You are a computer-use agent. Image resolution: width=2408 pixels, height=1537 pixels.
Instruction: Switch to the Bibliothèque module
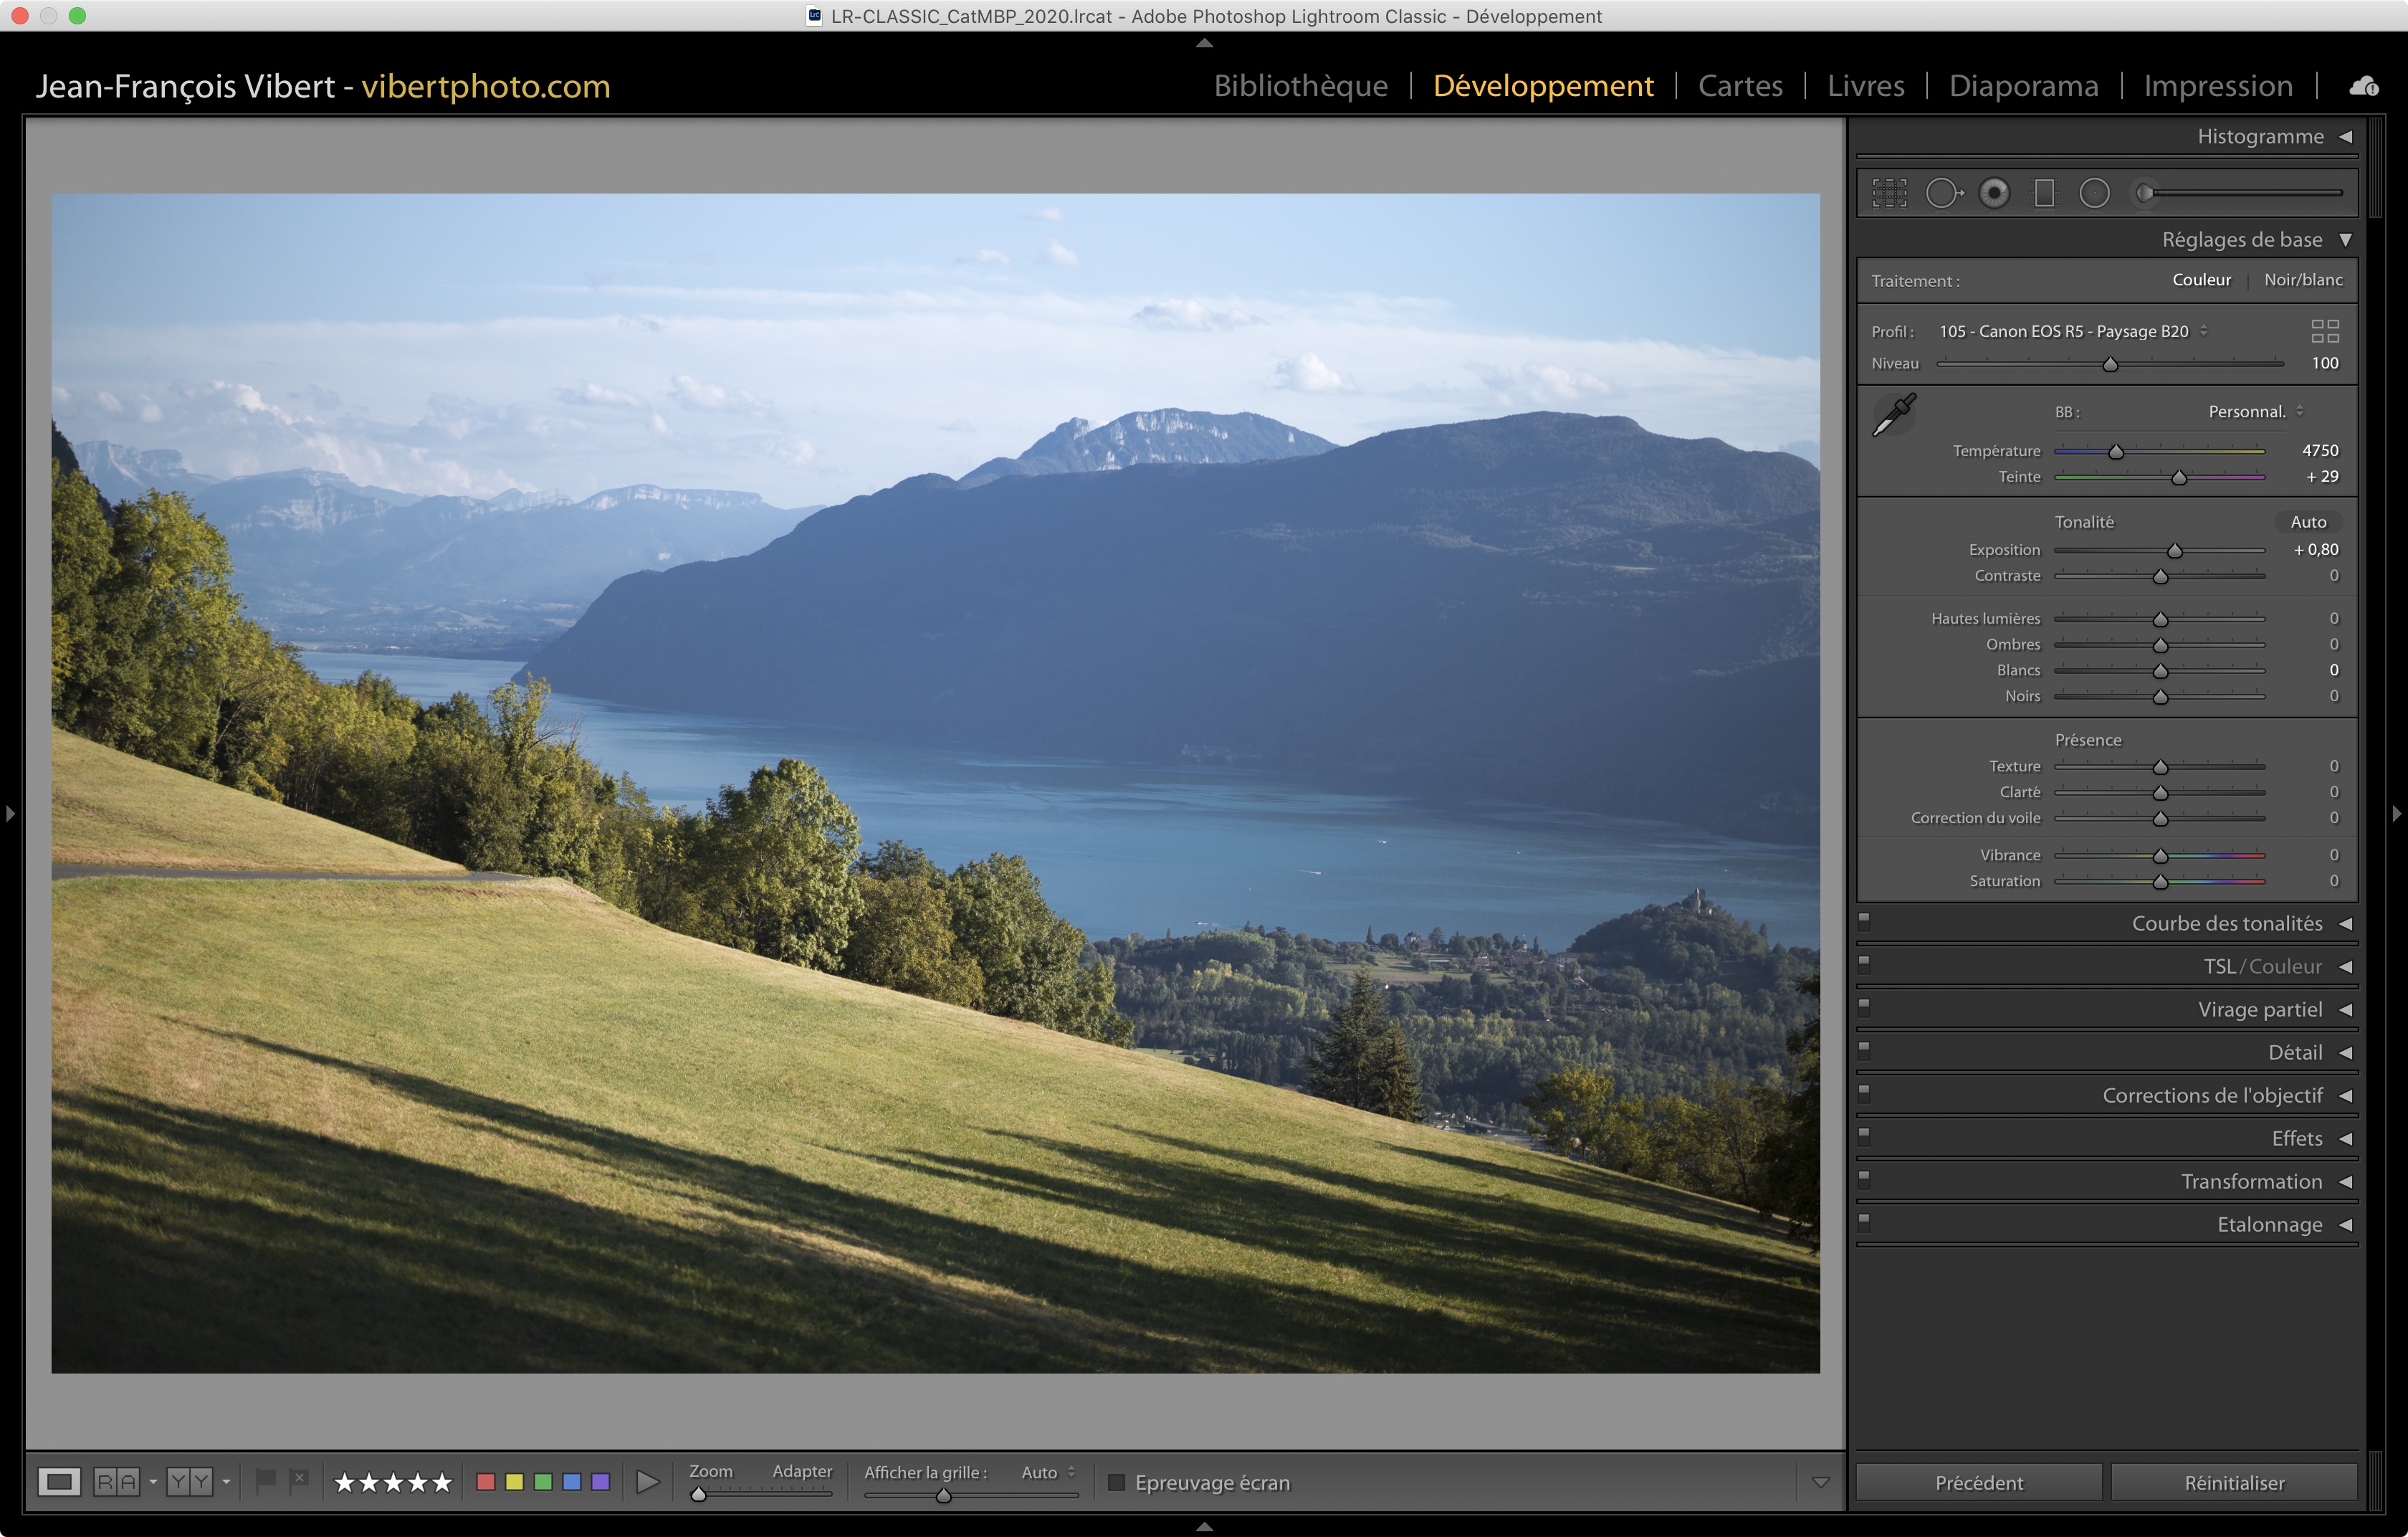pos(1300,86)
